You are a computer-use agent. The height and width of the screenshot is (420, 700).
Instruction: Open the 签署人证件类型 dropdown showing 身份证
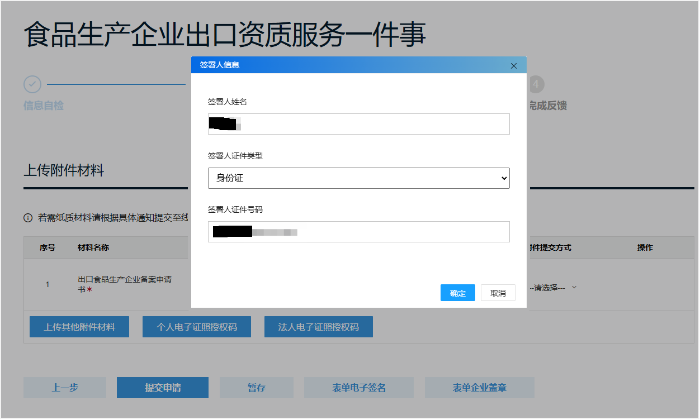[358, 178]
